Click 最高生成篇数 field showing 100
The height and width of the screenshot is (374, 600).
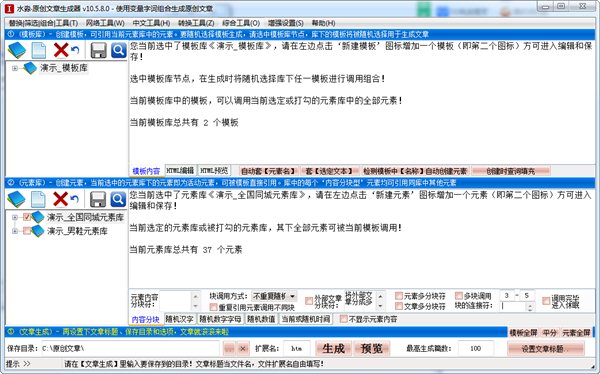476,348
